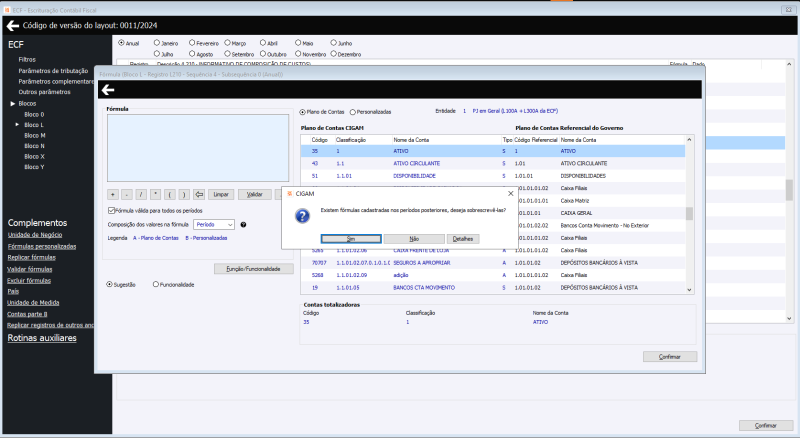Choose the Funcionalidade radio option

tap(156, 284)
